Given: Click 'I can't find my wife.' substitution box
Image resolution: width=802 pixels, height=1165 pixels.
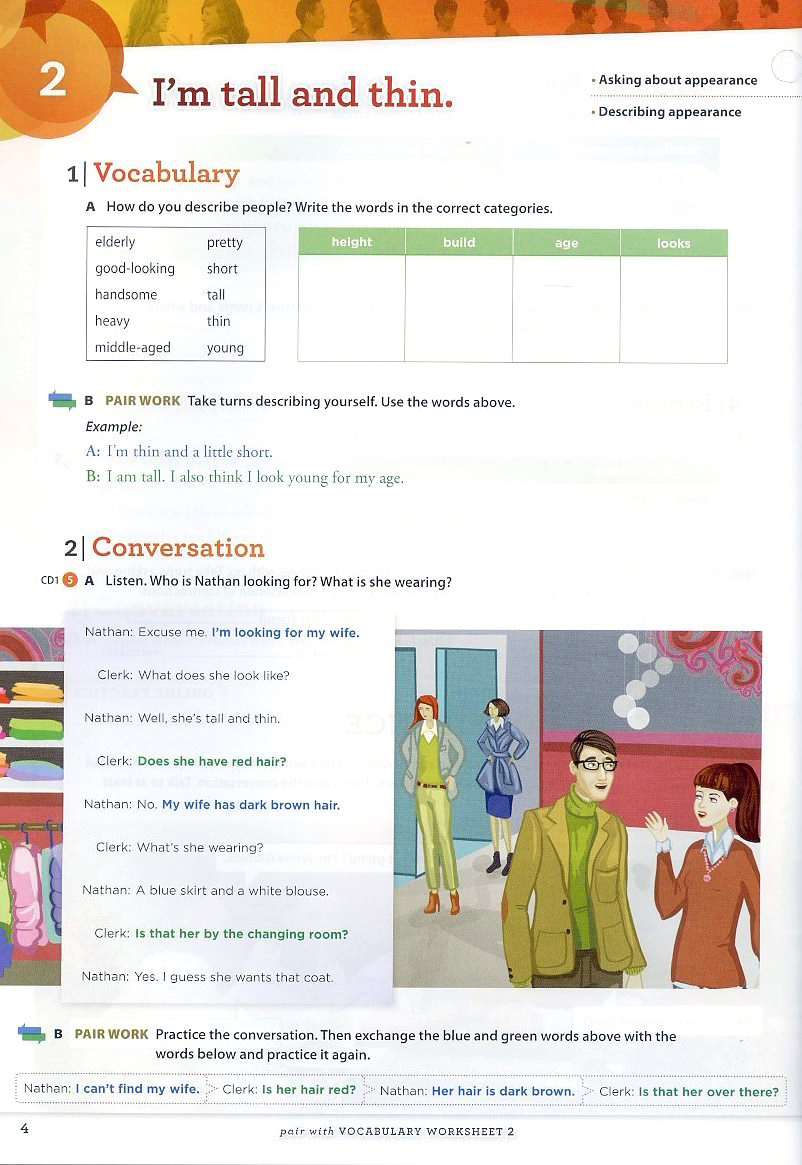Looking at the screenshot, I should pos(111,1089).
